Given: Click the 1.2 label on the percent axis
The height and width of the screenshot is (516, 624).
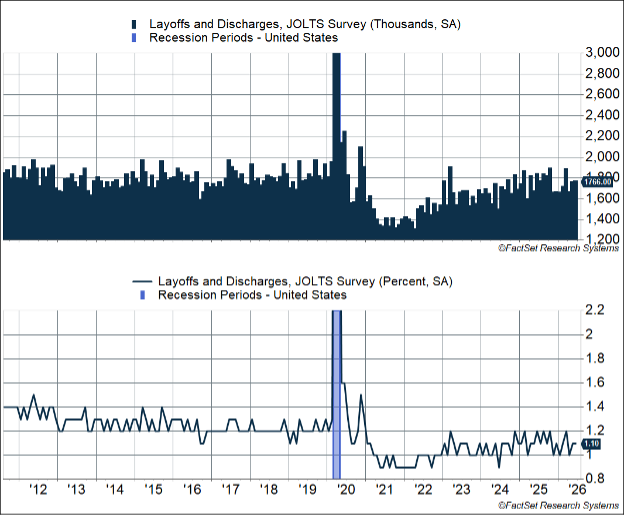Looking at the screenshot, I should [595, 431].
